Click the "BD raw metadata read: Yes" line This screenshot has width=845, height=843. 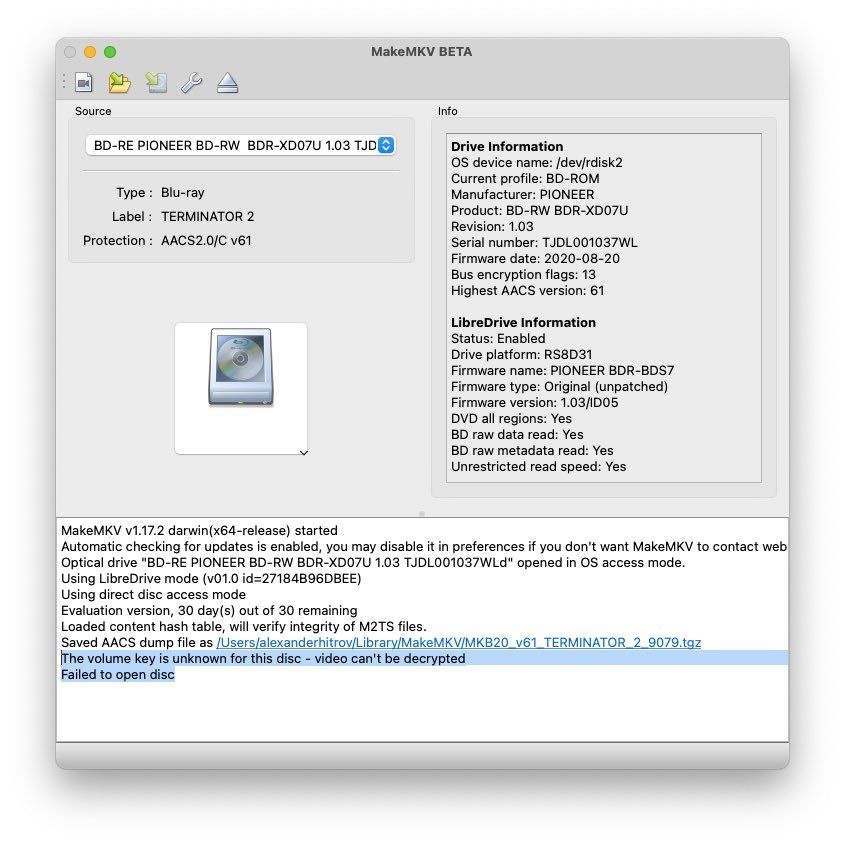[x=532, y=451]
